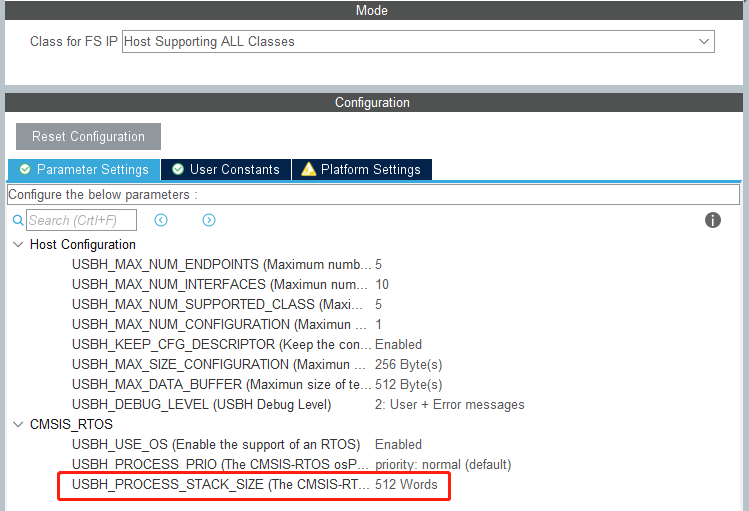Open the information icon
The width and height of the screenshot is (749, 511).
pos(713,220)
